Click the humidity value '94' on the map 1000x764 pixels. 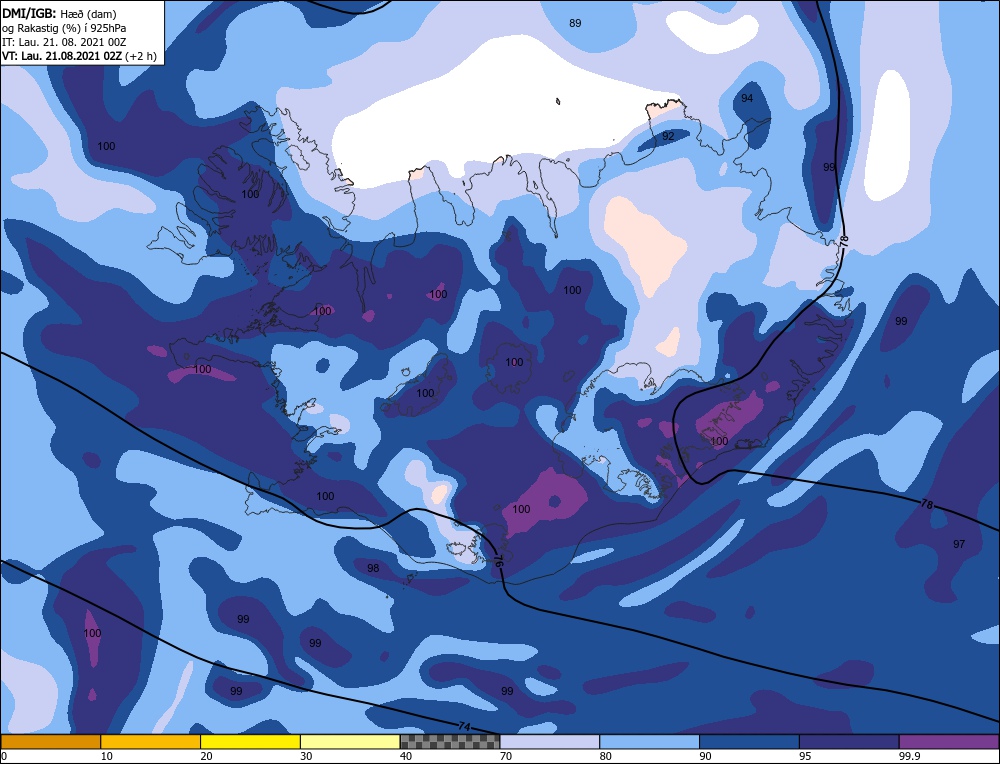pyautogui.click(x=747, y=98)
